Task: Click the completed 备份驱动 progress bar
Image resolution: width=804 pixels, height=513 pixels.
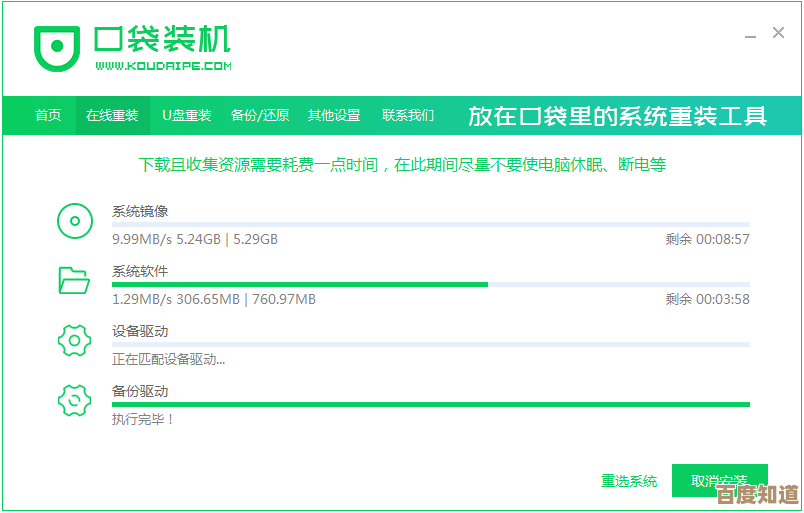Action: tap(430, 404)
